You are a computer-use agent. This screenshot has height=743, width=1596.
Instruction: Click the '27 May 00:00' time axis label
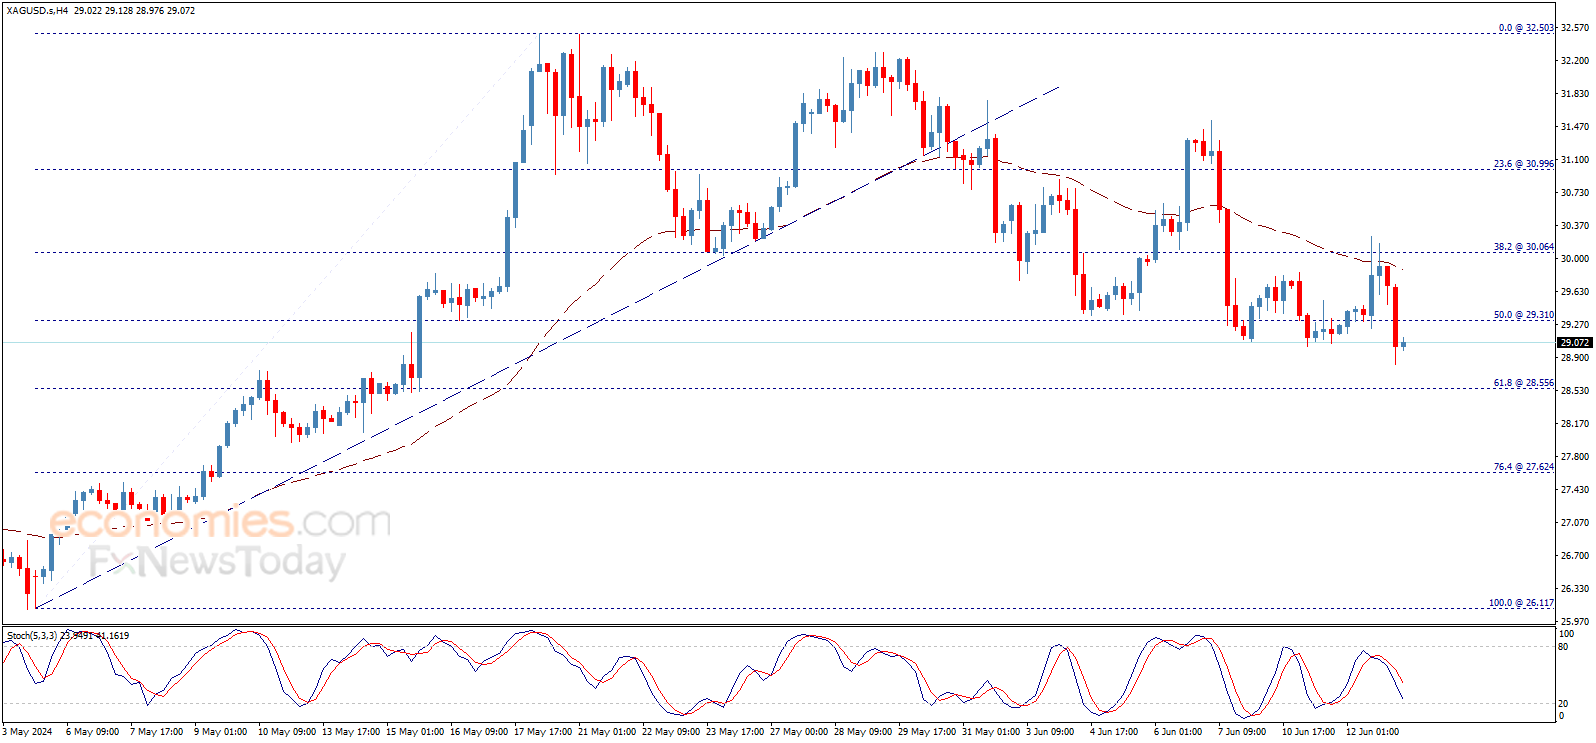799,732
